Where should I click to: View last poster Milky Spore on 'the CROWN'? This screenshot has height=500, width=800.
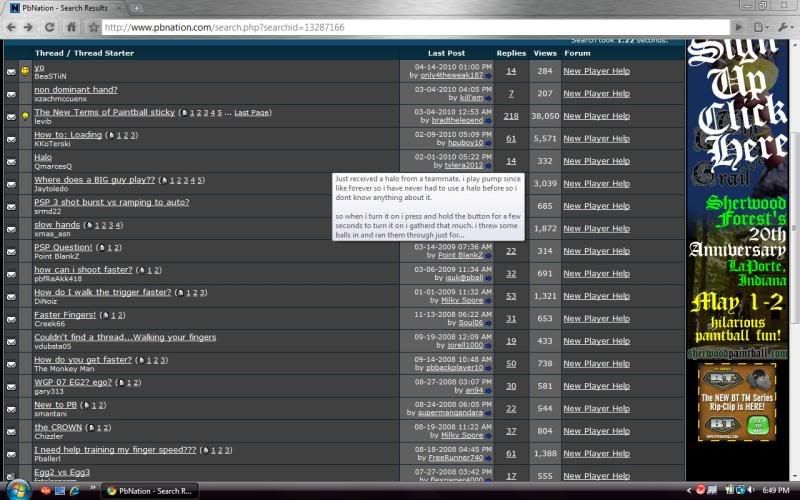pos(462,435)
